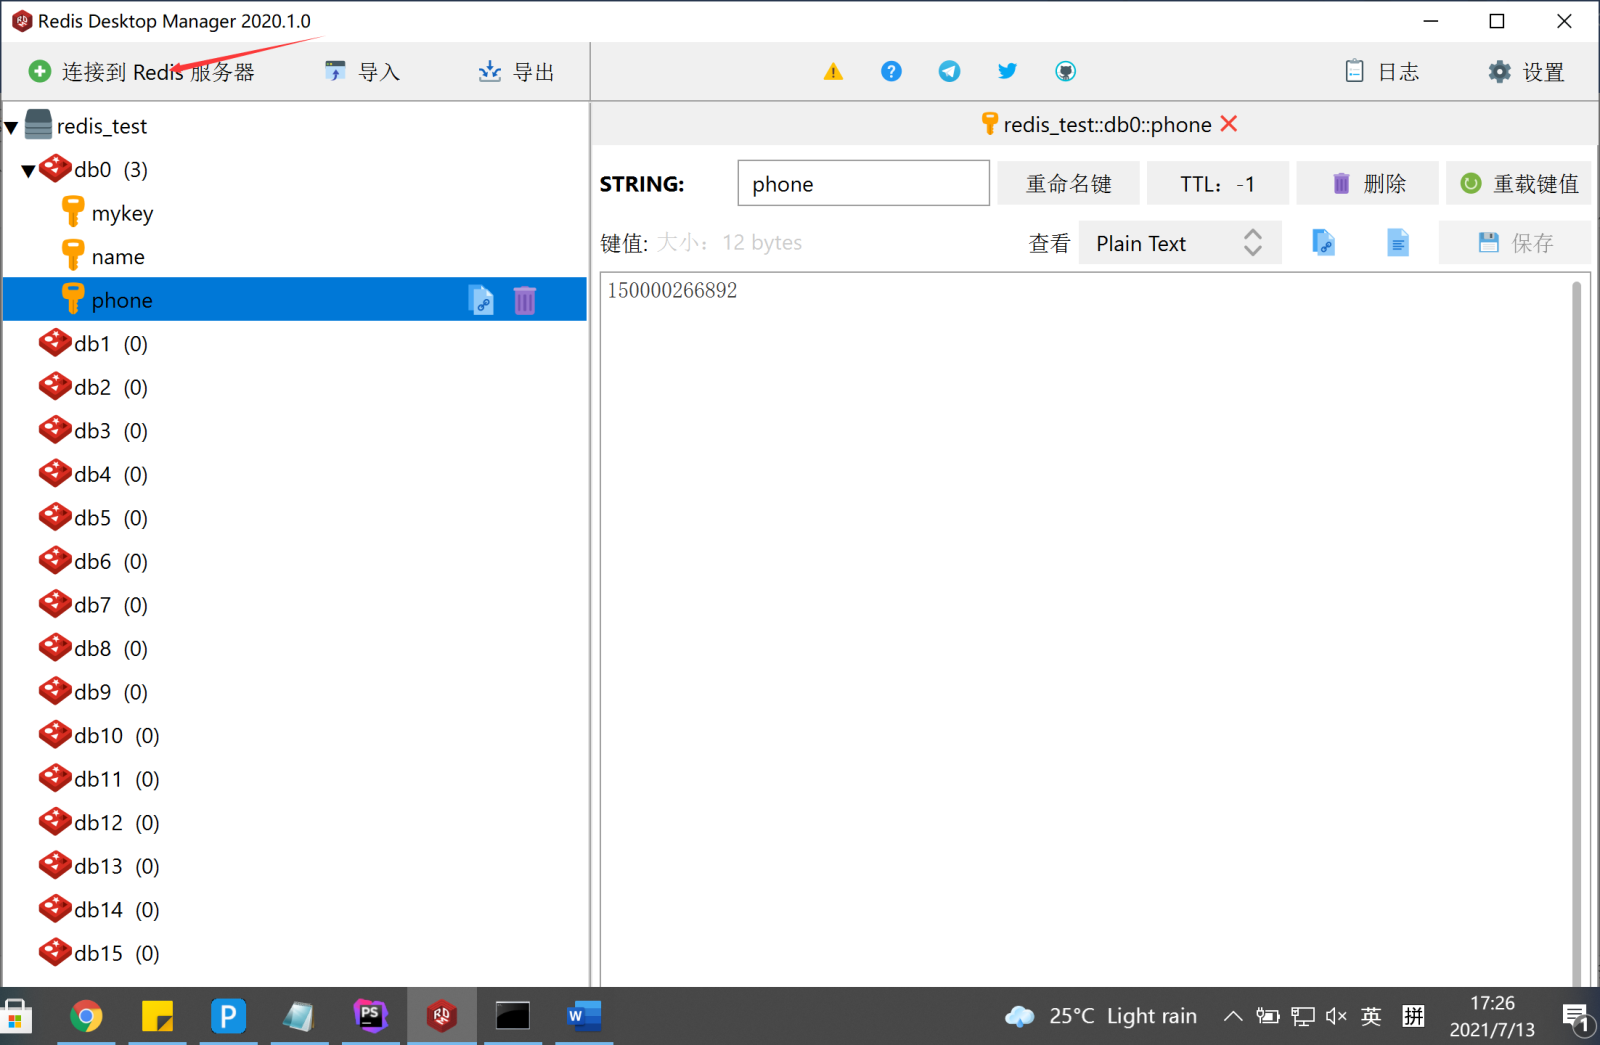Collapse the db0 database node
Image resolution: width=1600 pixels, height=1045 pixels.
click(29, 171)
